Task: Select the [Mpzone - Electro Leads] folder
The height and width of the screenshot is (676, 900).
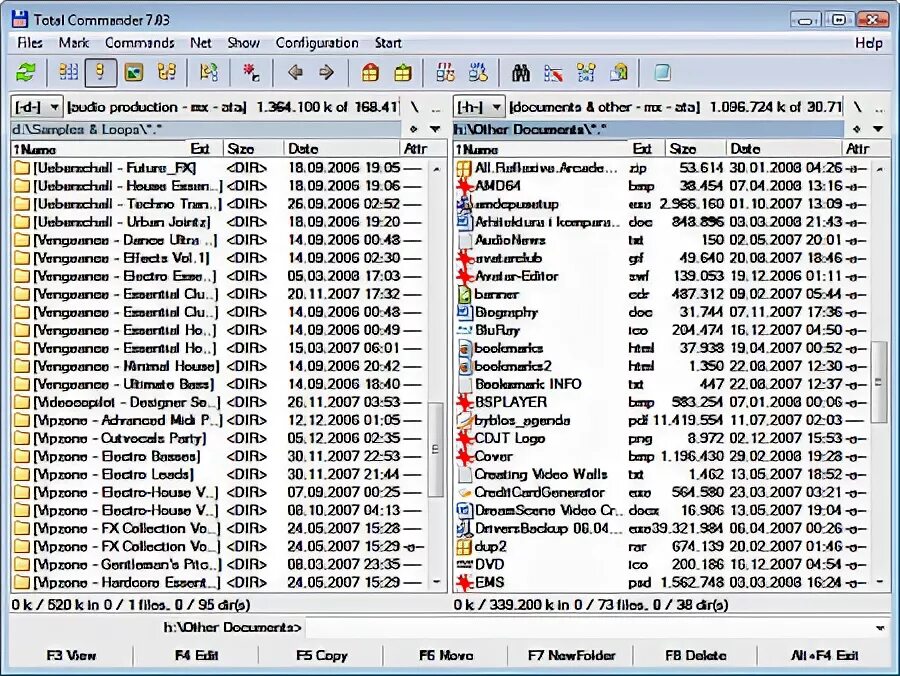Action: [114, 475]
